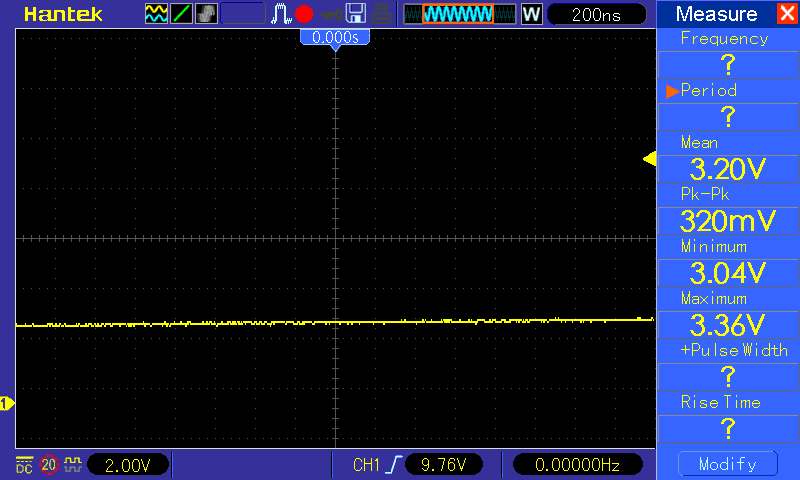Select the Rise Time measurement label
This screenshot has width=800, height=480.
pos(720,402)
